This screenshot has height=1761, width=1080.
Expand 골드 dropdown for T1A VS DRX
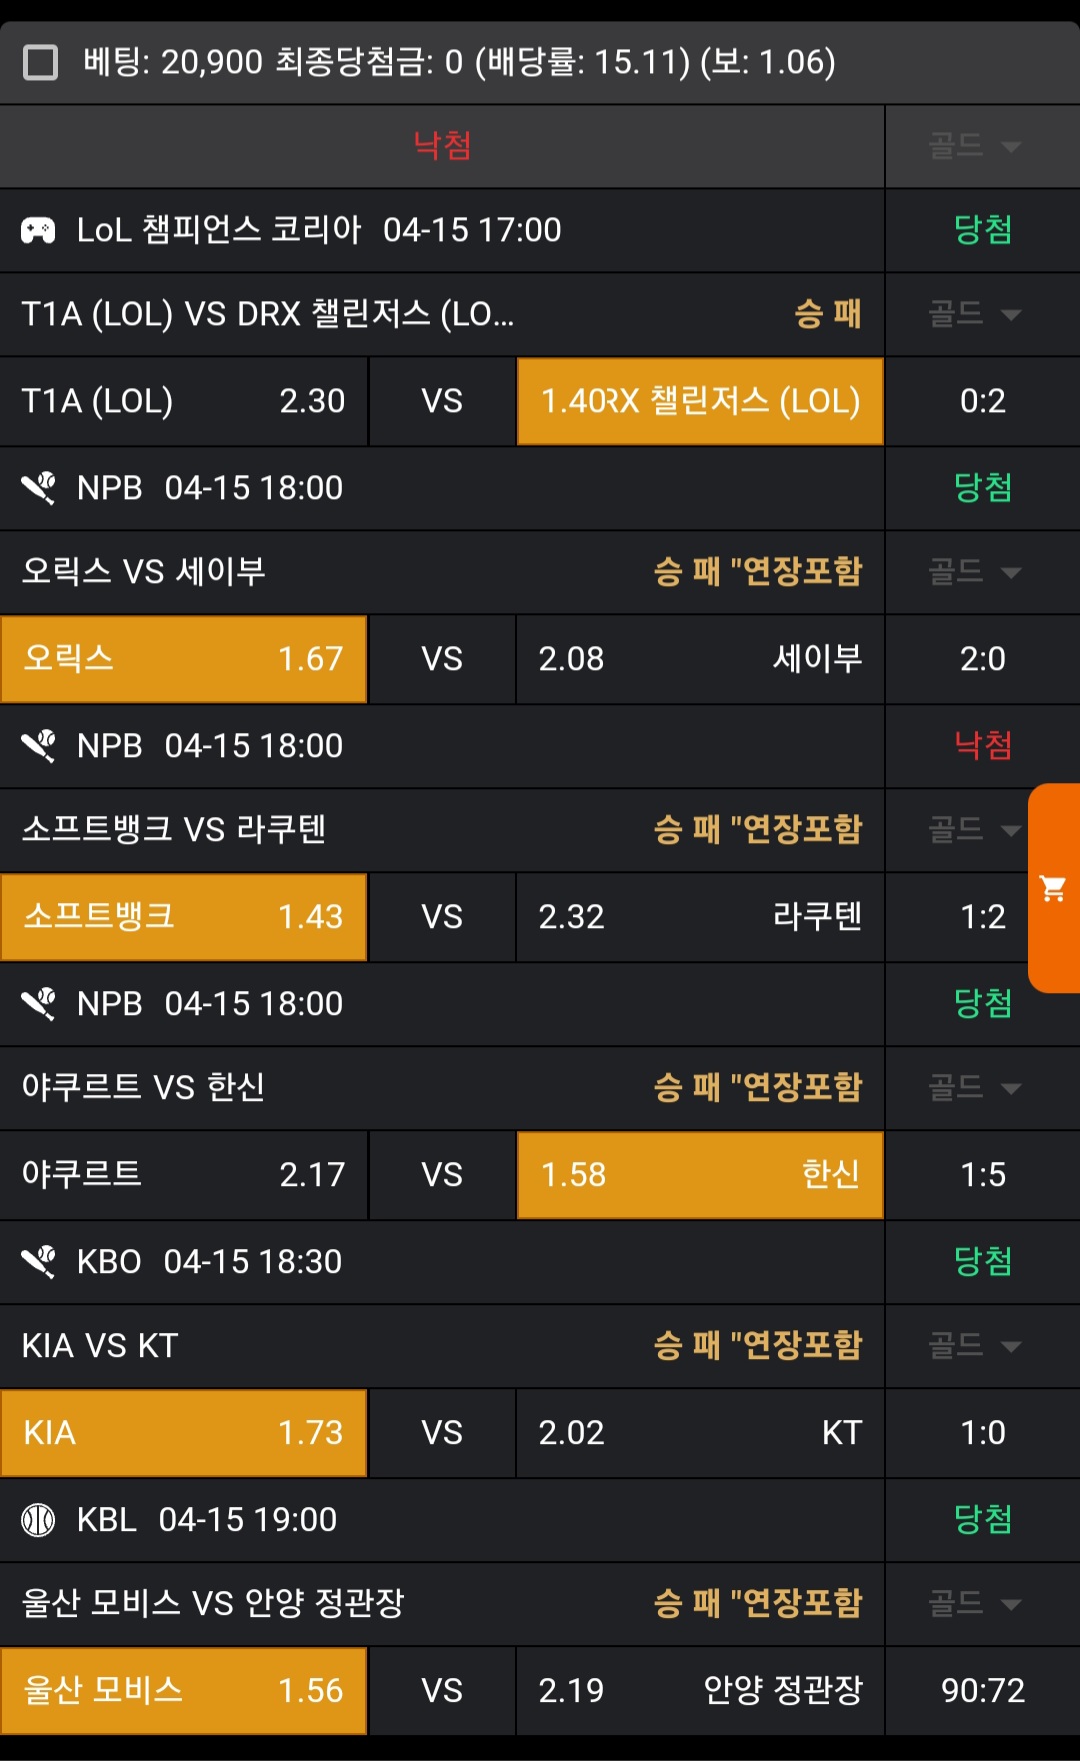[974, 315]
